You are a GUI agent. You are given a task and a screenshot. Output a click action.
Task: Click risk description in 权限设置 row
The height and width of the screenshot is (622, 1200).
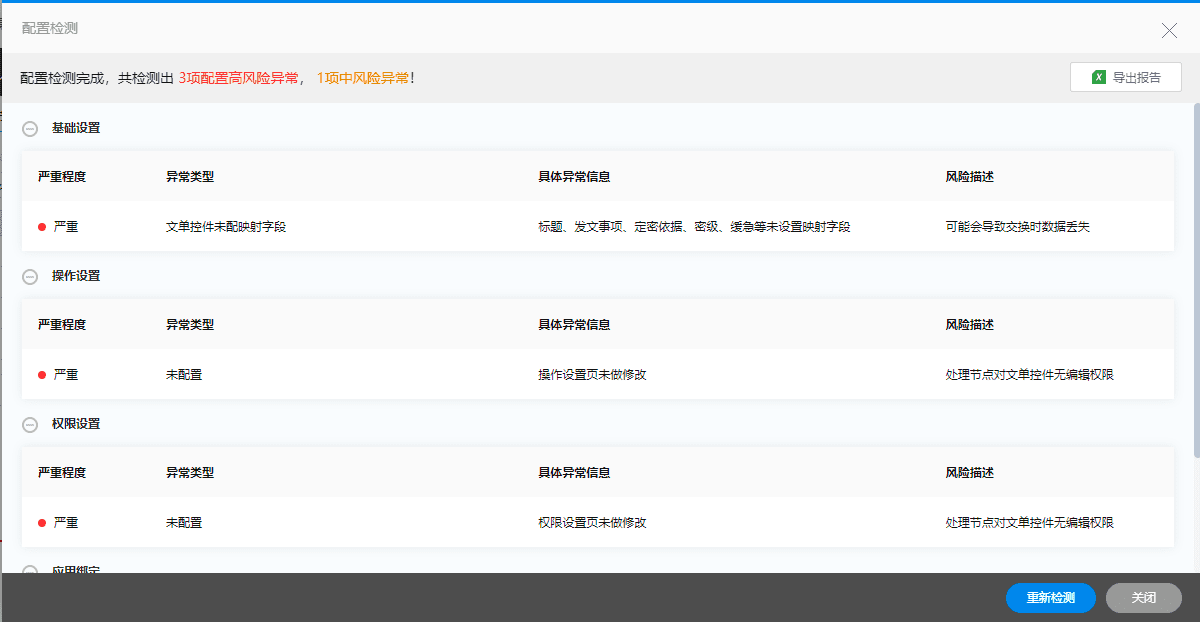(1030, 523)
